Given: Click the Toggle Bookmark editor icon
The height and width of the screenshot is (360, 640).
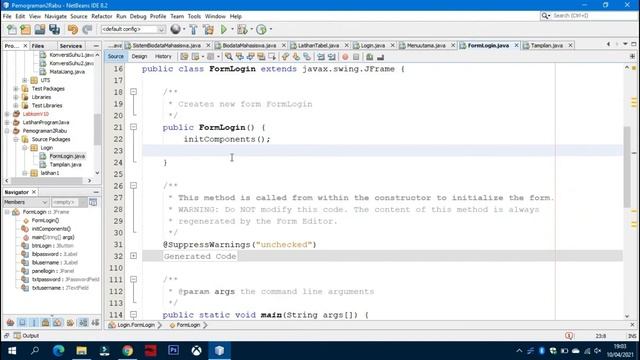Looking at the screenshot, I should coord(307,57).
